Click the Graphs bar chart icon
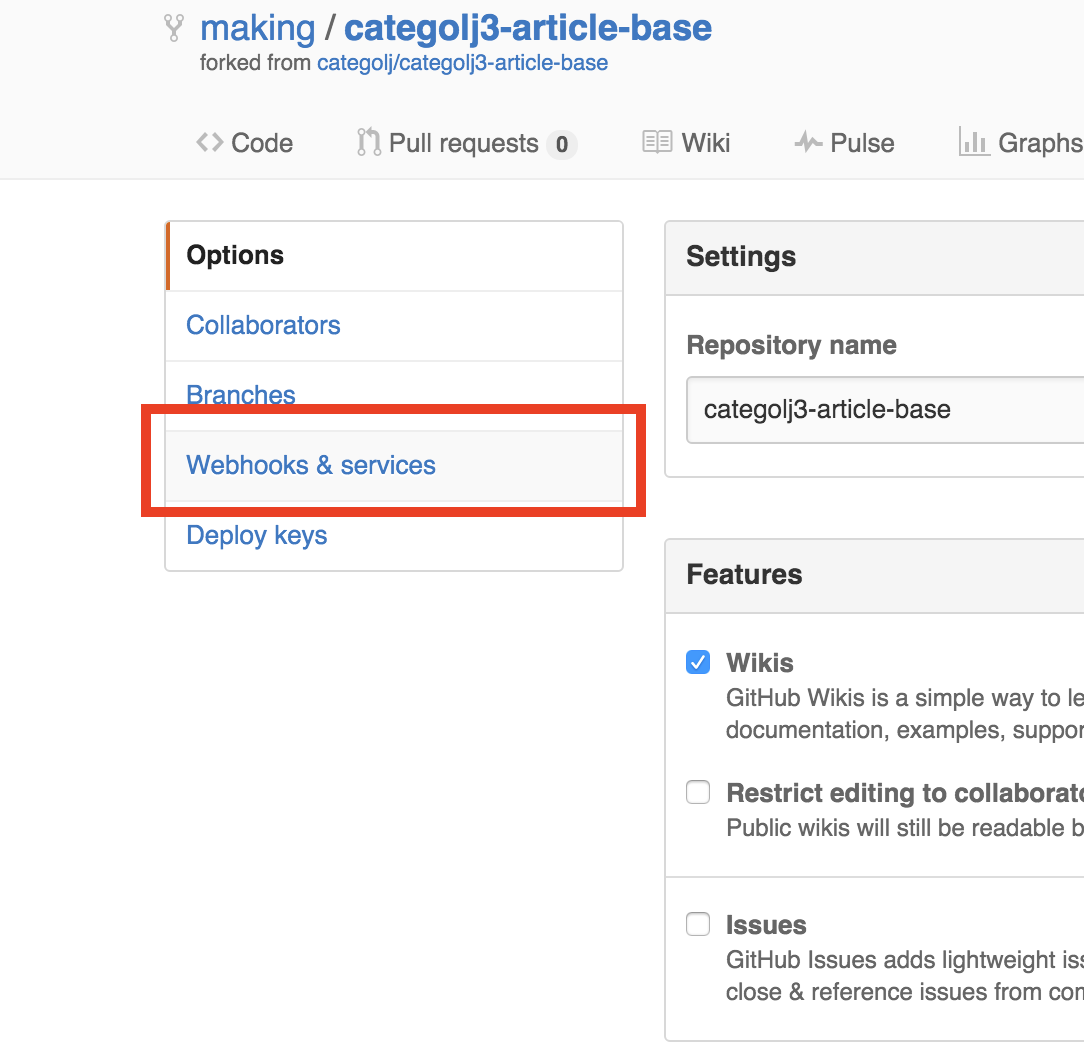This screenshot has height=1056, width=1084. tap(973, 143)
